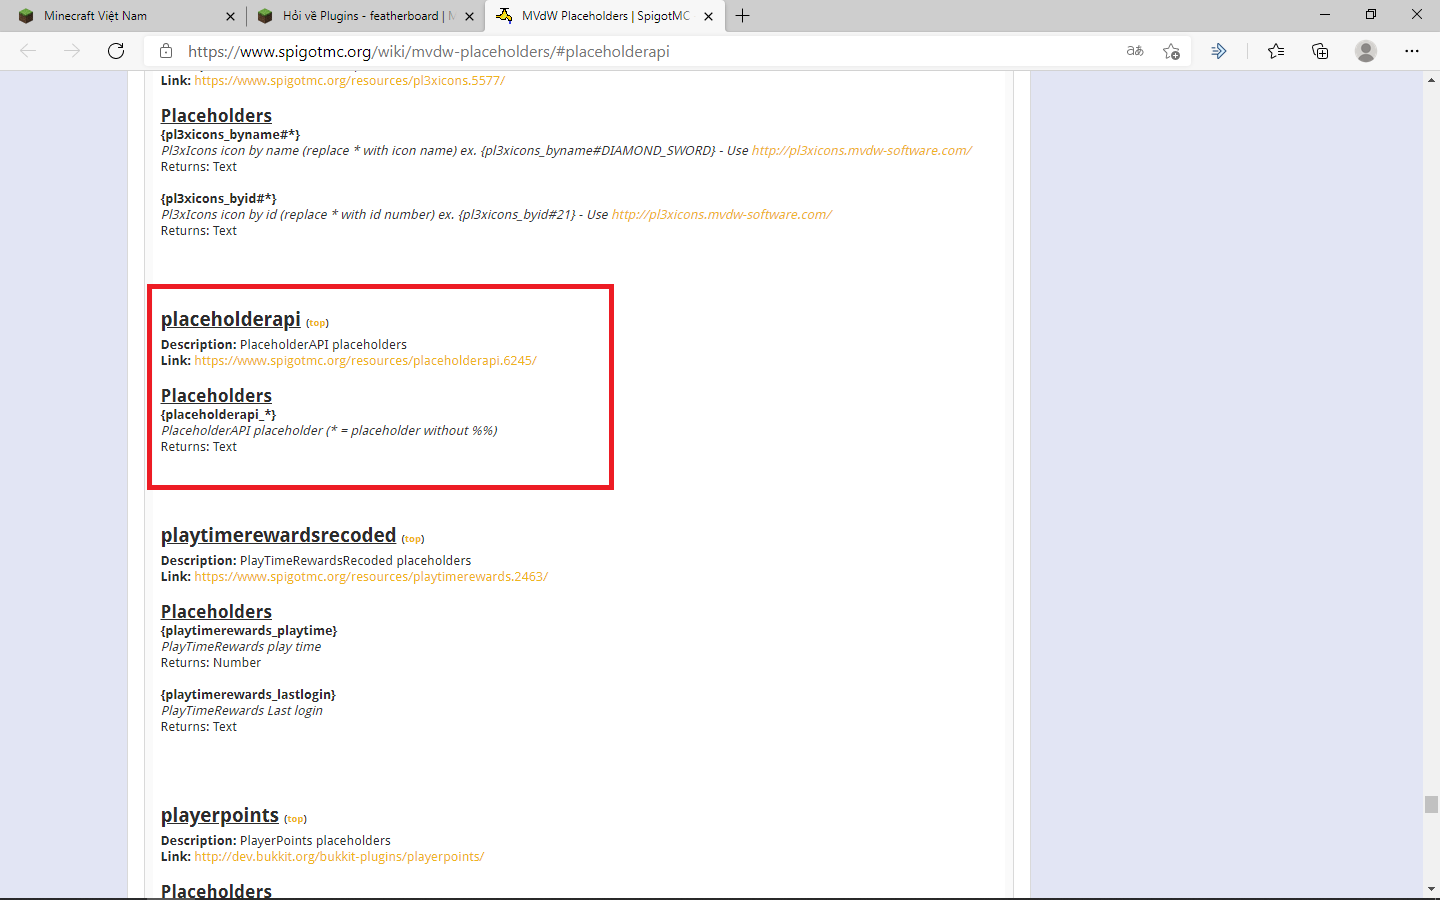
Task: Open the pl3xicons.5577 resource link
Action: click(350, 81)
